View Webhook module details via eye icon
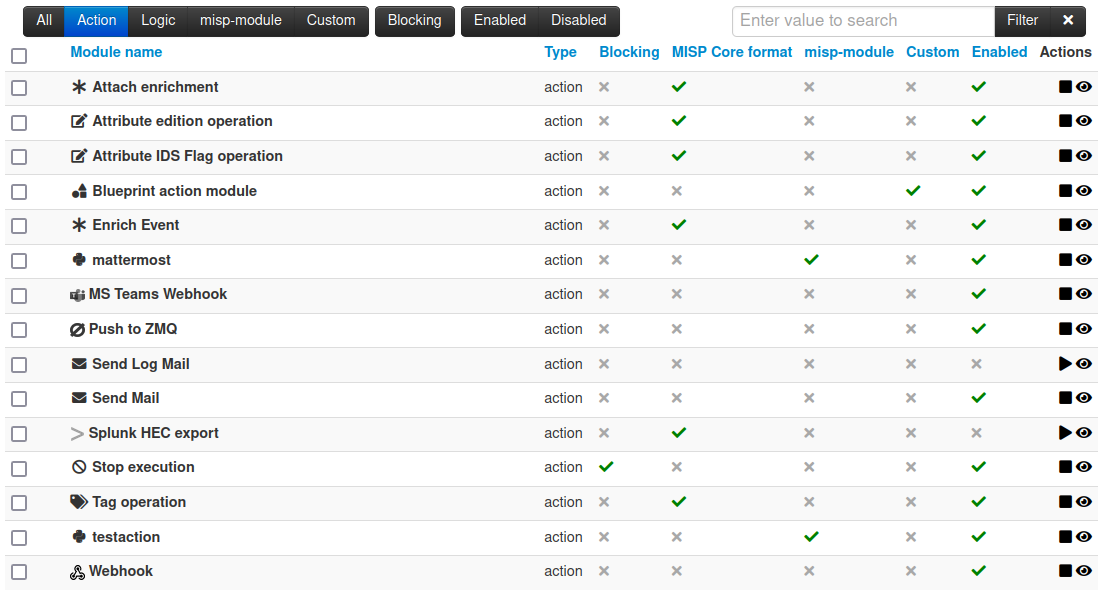The width and height of the screenshot is (1103, 592). click(x=1084, y=571)
